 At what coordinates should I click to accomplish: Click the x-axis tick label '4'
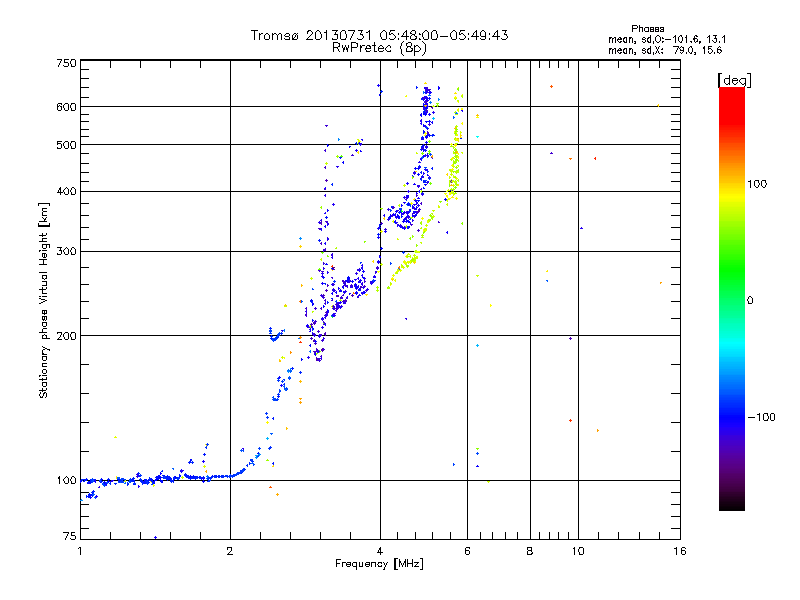[x=380, y=551]
